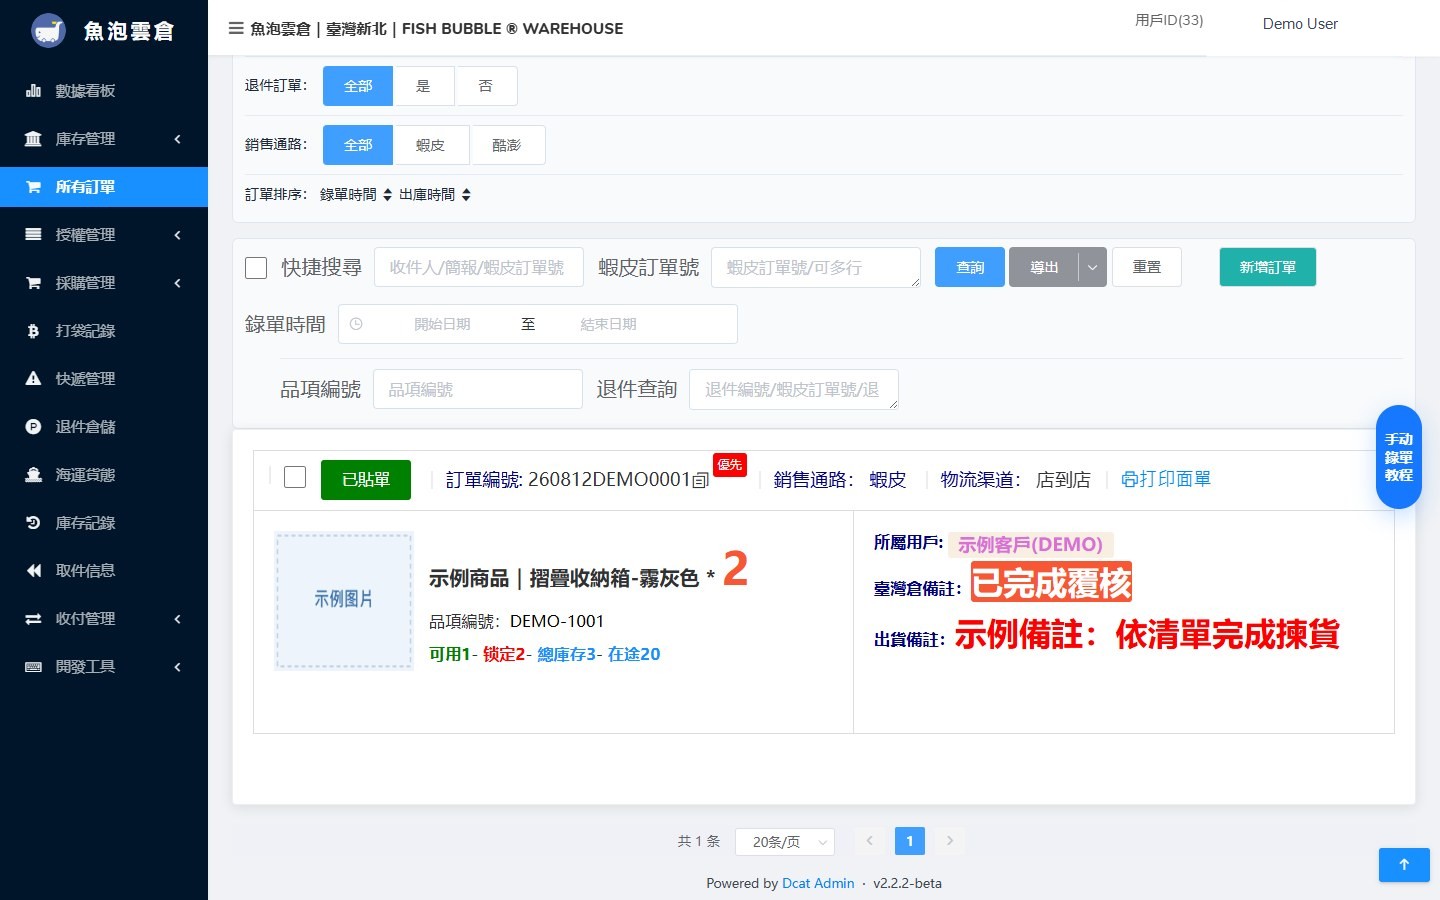Expand the 庫存管理 submenu chevron
The width and height of the screenshot is (1440, 900).
[177, 139]
